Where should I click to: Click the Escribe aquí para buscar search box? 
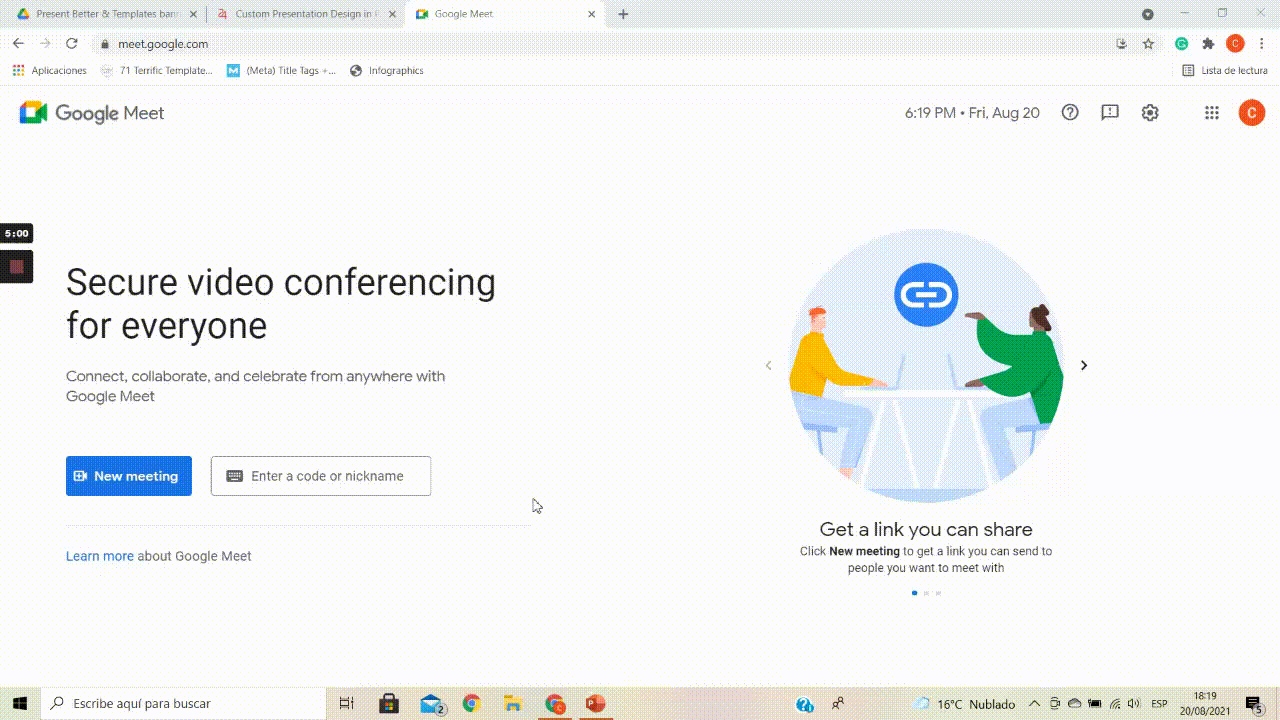(183, 704)
